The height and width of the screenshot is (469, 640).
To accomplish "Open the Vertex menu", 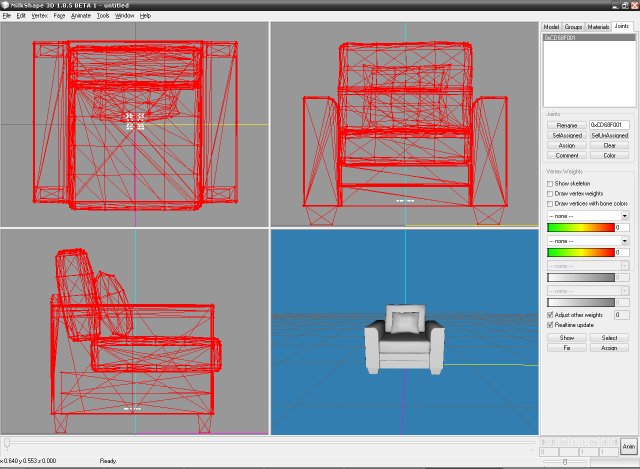I will [39, 16].
